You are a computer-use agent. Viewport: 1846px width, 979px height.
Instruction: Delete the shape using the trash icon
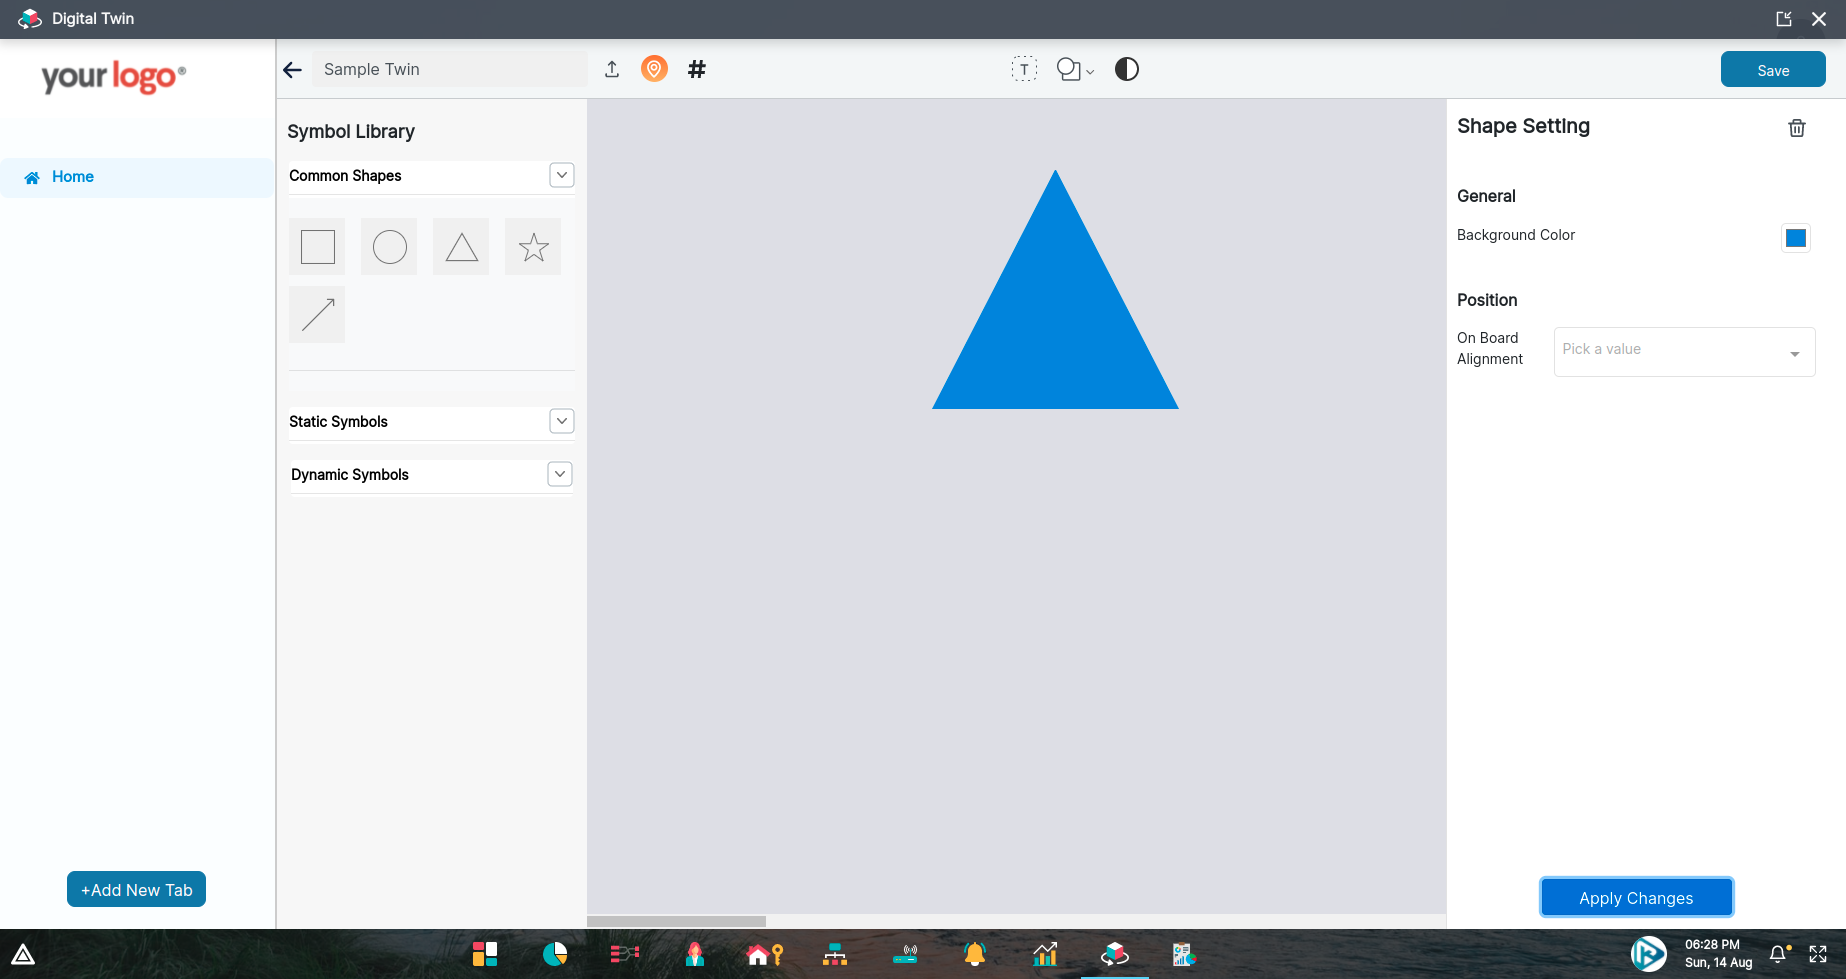1797,128
